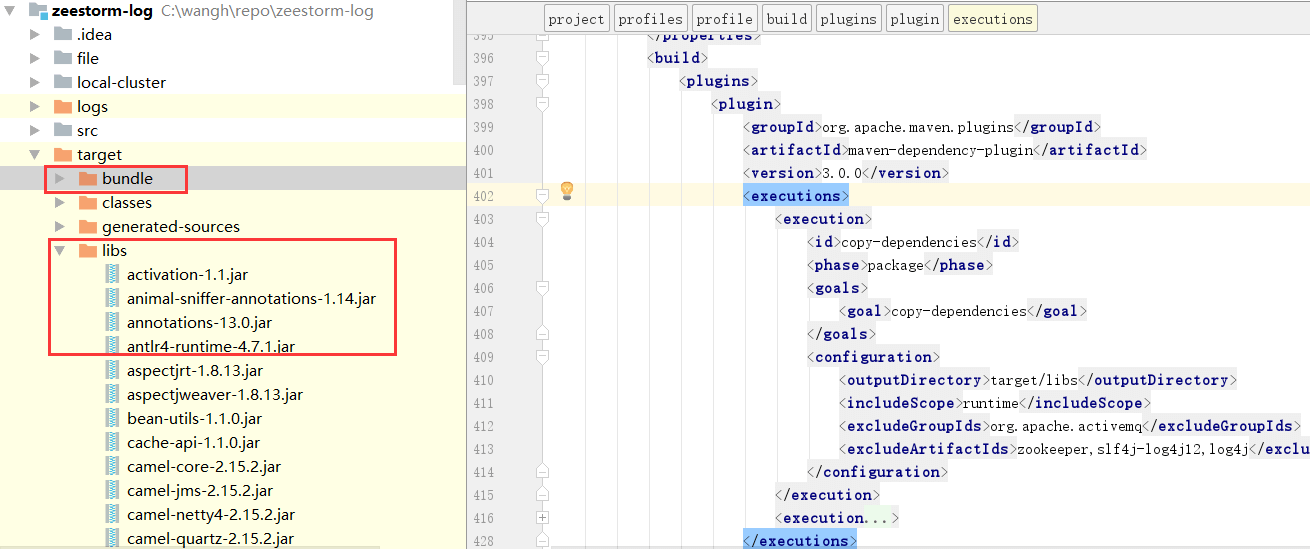The width and height of the screenshot is (1310, 549).
Task: Select camel-quartz-2.15.2.jar in the tree
Action: [210, 538]
